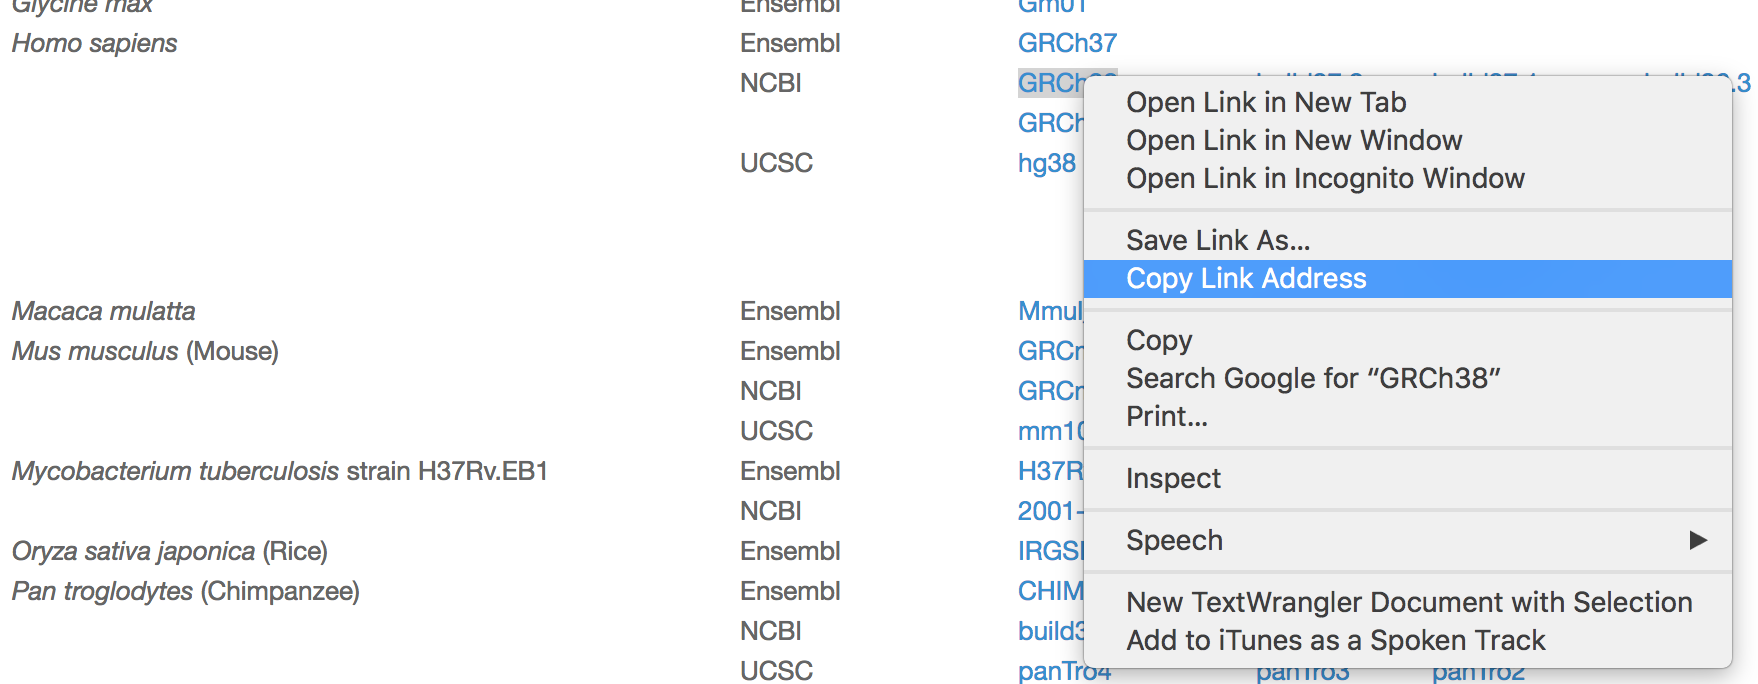Open the H37Rv Ensembl link for Mycobacterium

tap(1050, 471)
